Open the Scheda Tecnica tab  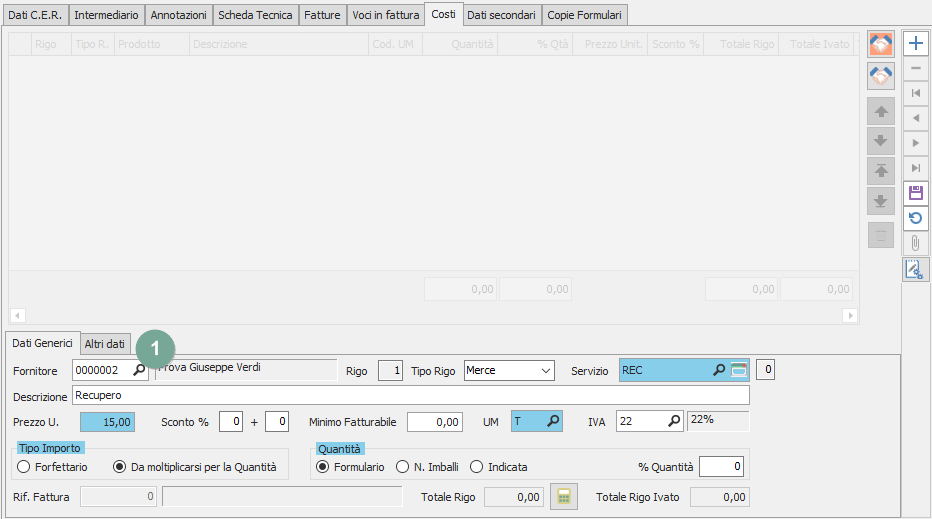point(256,15)
